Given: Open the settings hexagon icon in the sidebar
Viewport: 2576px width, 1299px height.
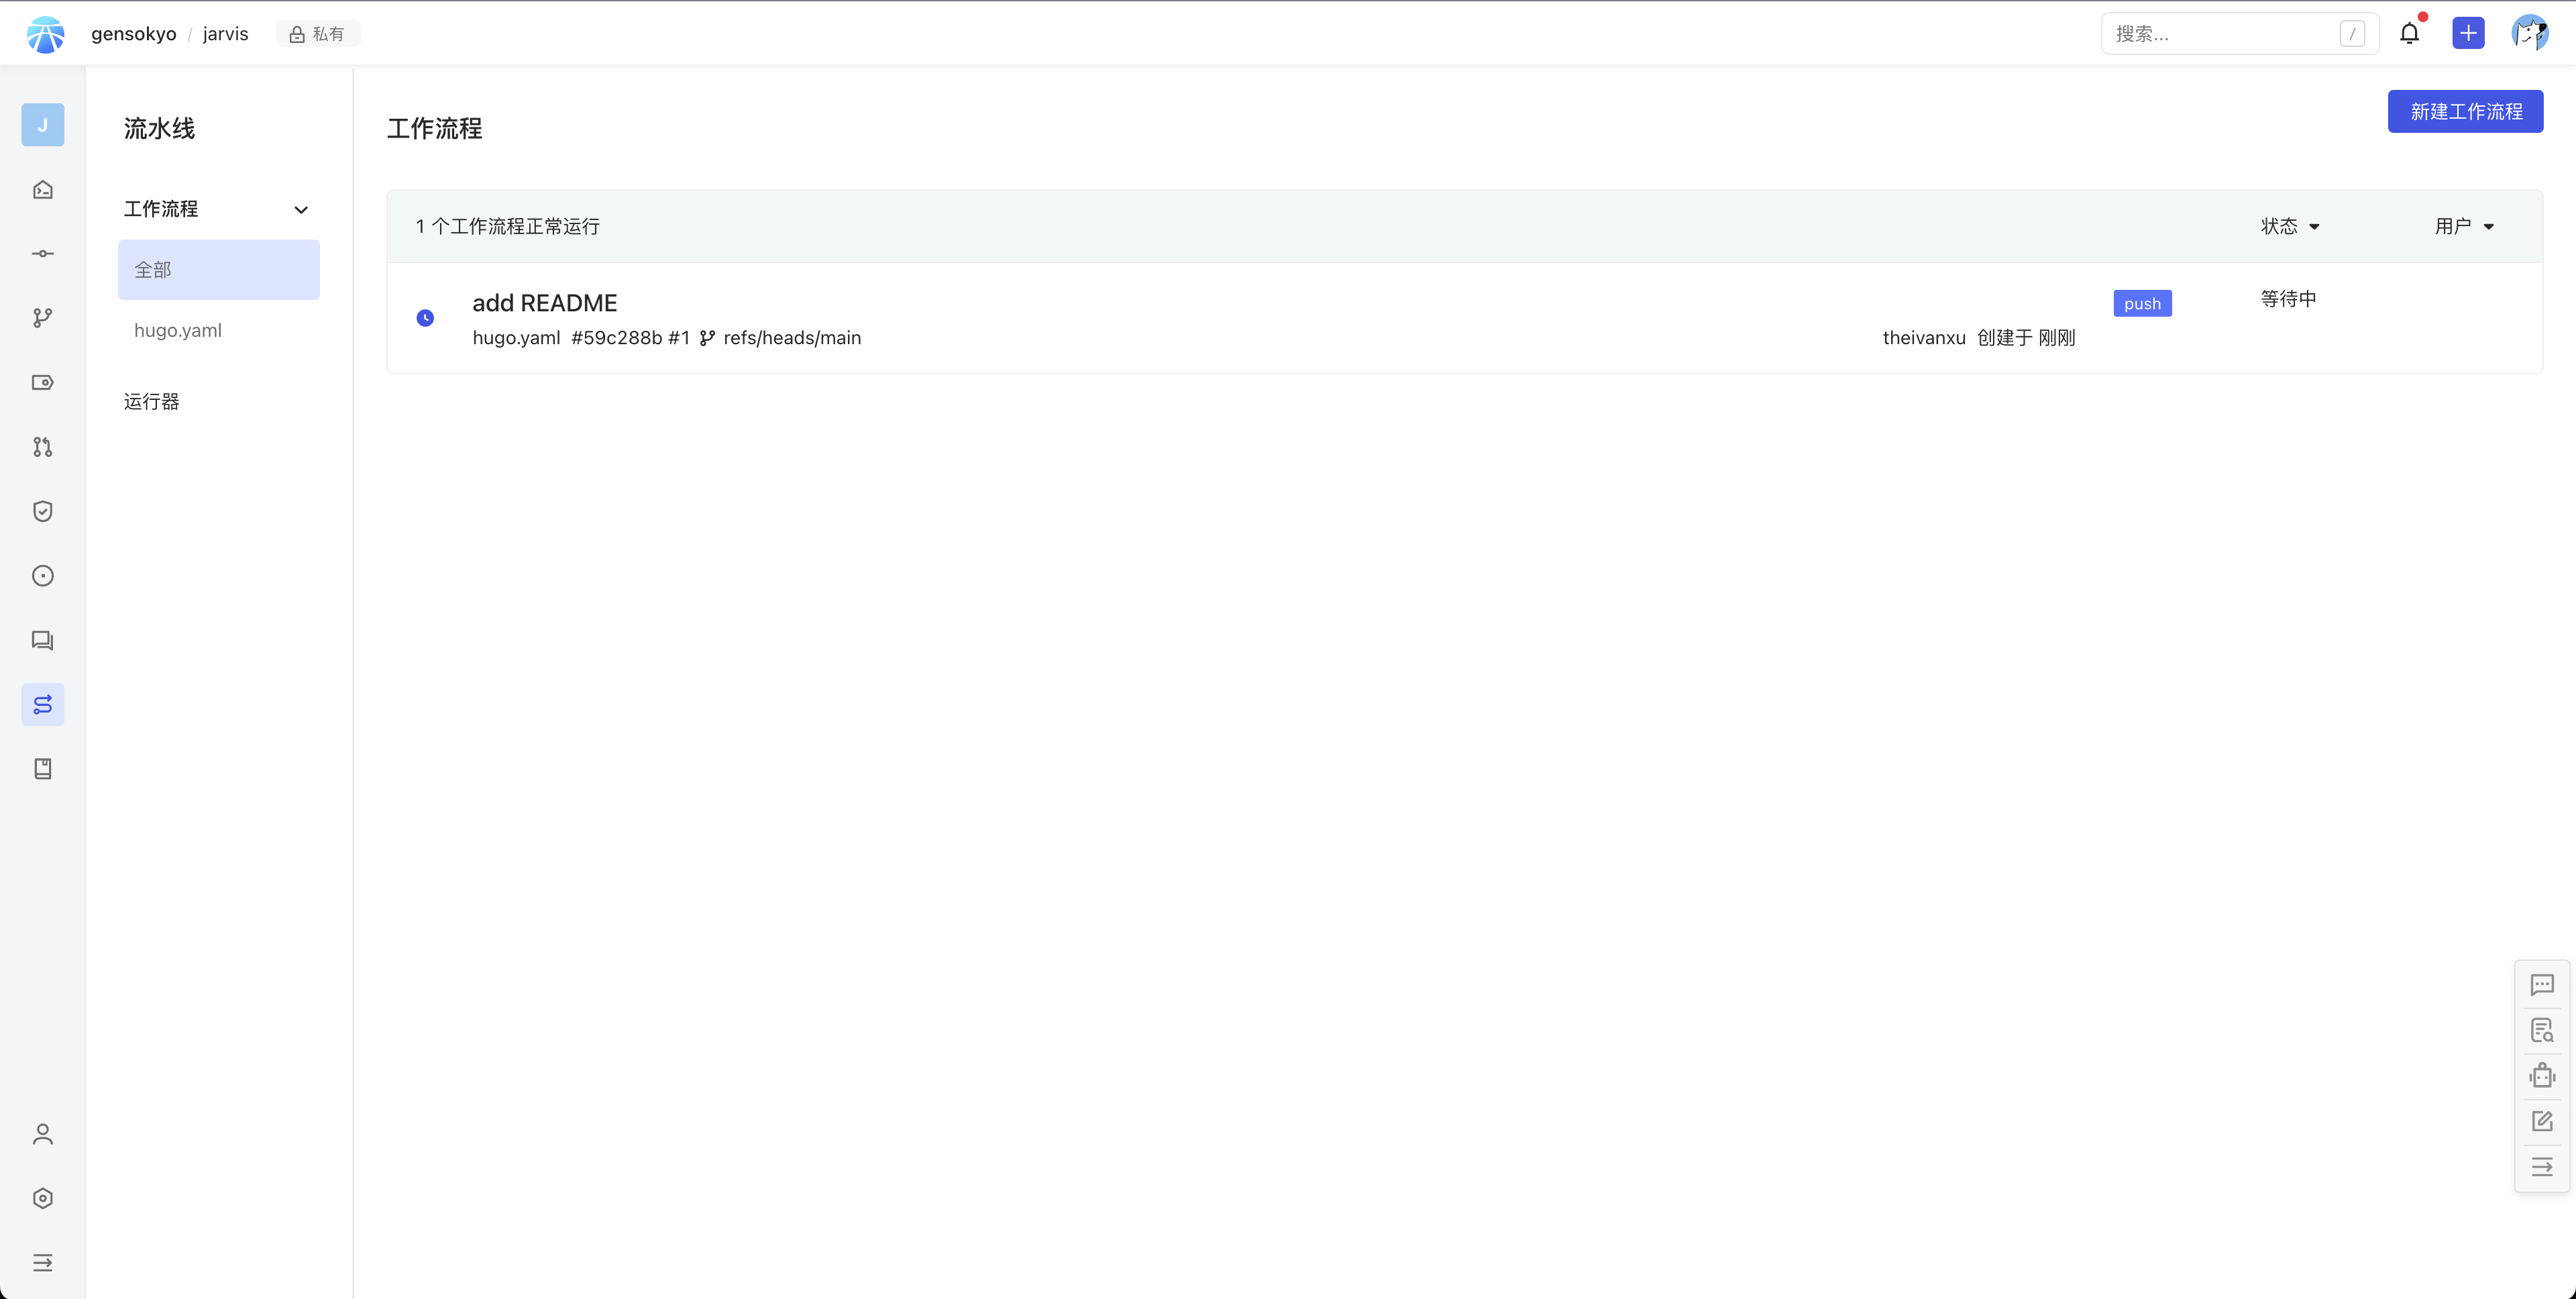Looking at the screenshot, I should pyautogui.click(x=43, y=1198).
